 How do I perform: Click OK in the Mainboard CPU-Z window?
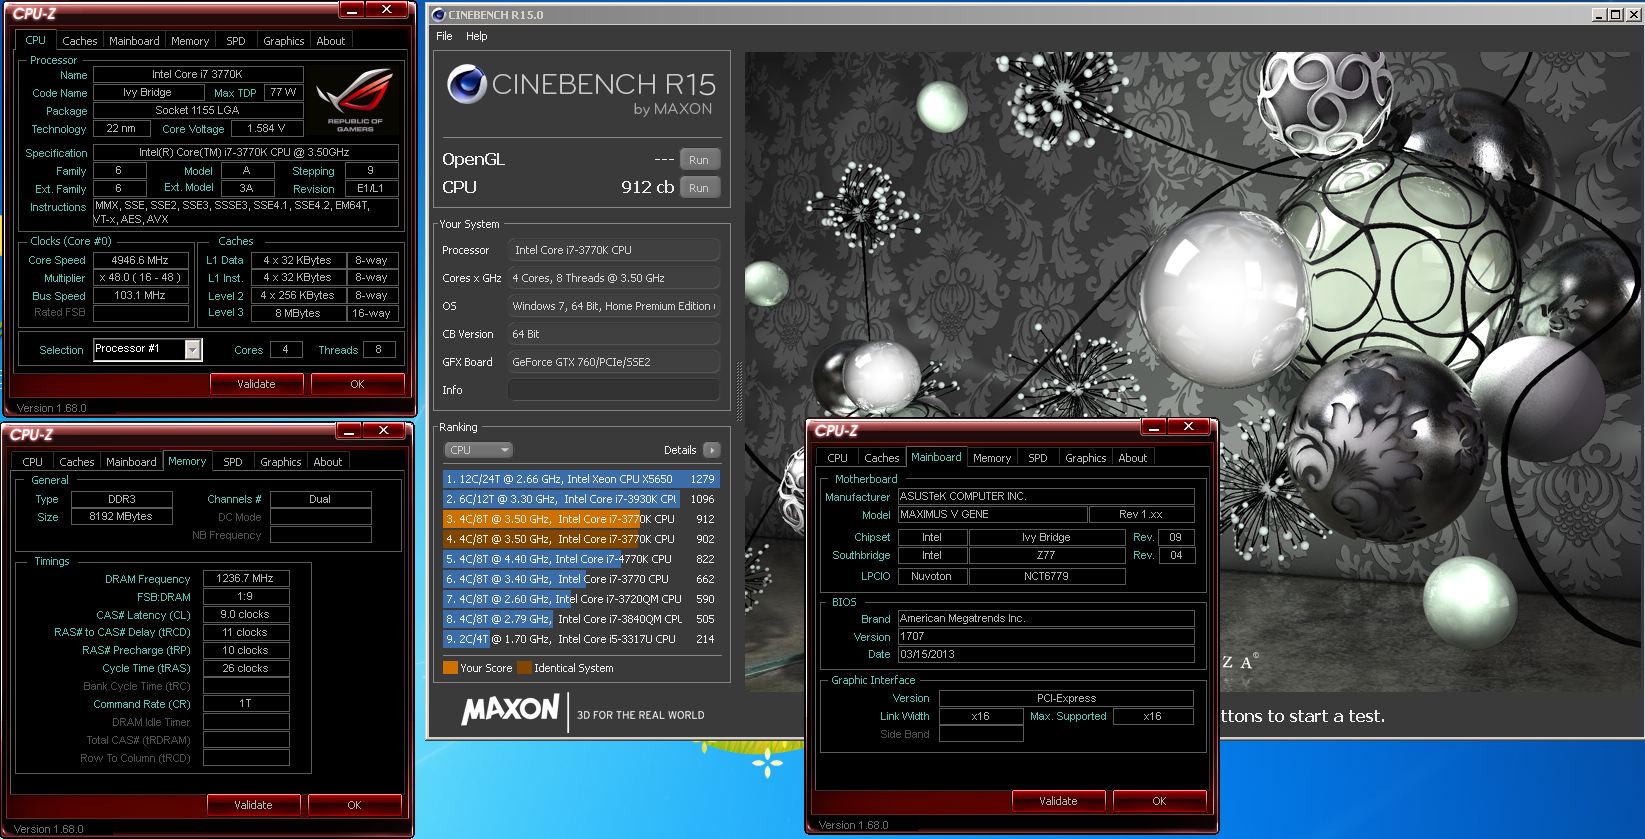[x=1159, y=801]
